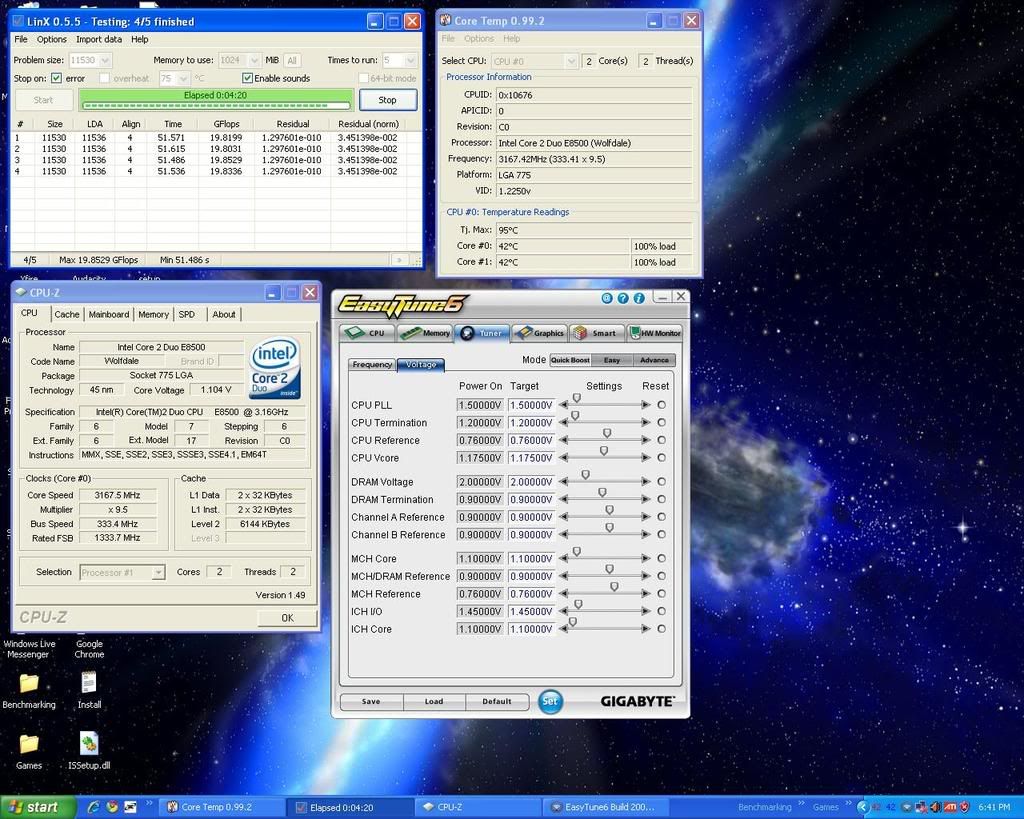Image resolution: width=1024 pixels, height=819 pixels.
Task: Toggle the overheat stop checkbox
Action: point(104,78)
